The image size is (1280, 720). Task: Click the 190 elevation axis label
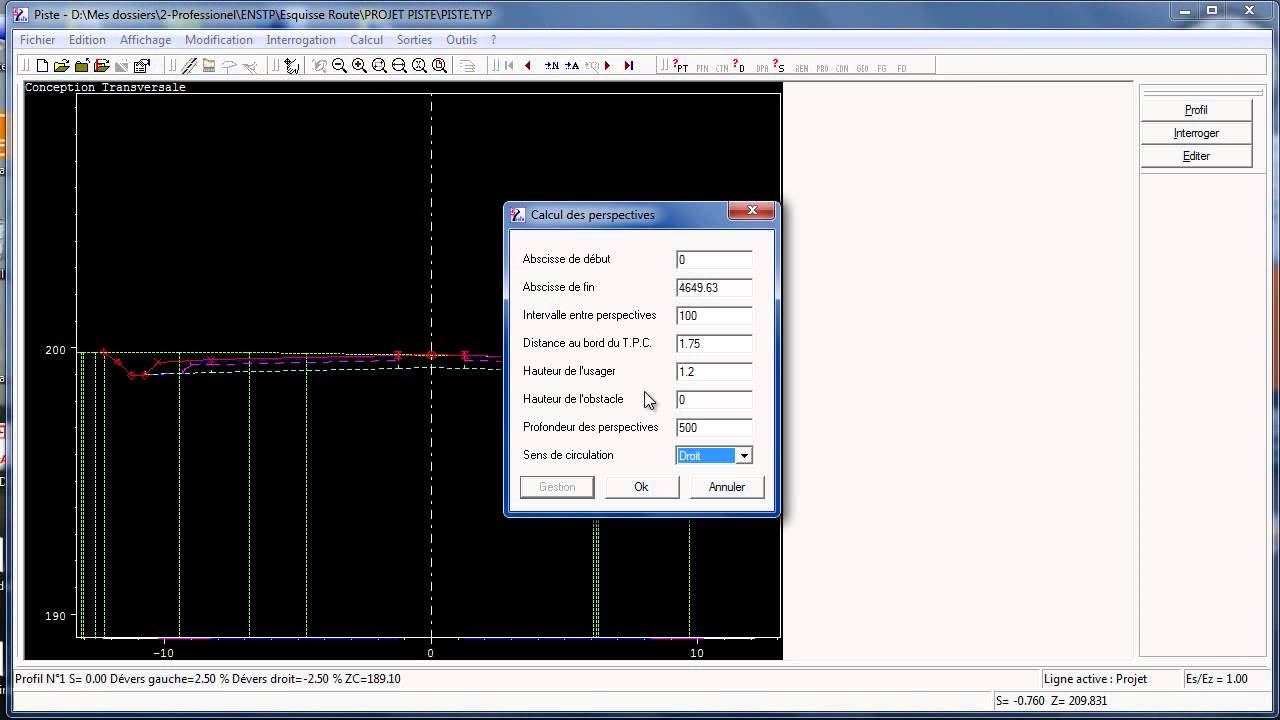pyautogui.click(x=55, y=616)
